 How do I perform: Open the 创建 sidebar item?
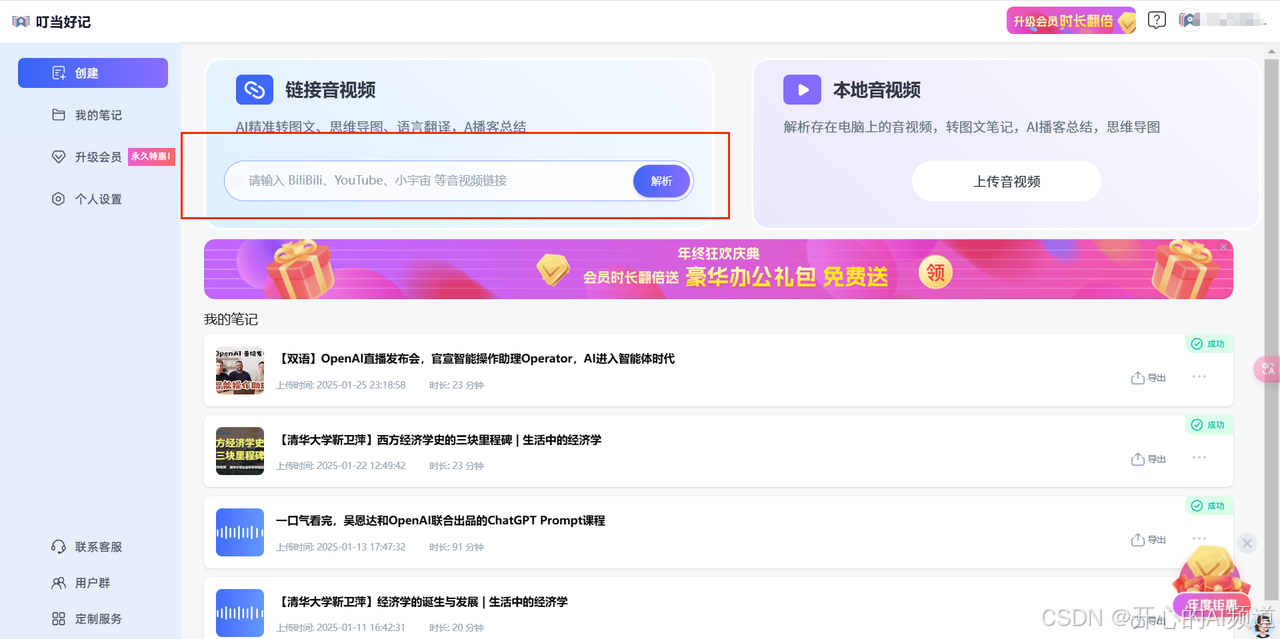(x=93, y=73)
